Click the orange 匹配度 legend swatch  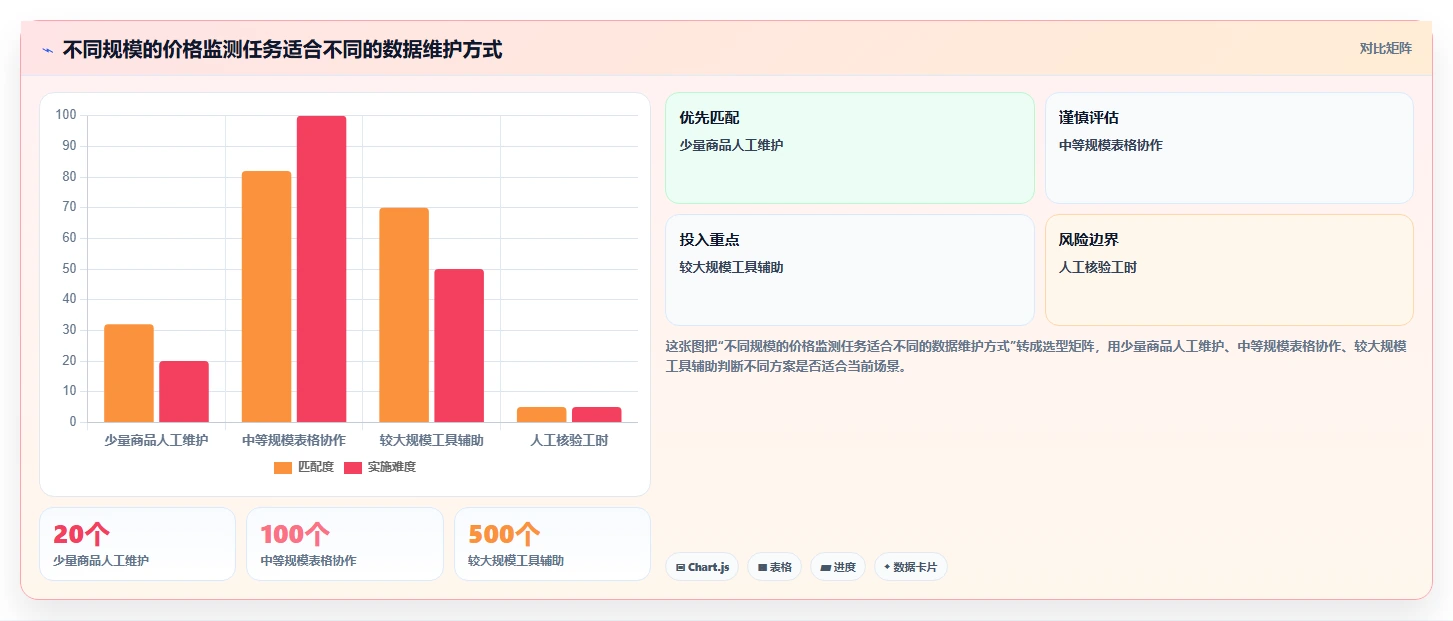tap(283, 467)
